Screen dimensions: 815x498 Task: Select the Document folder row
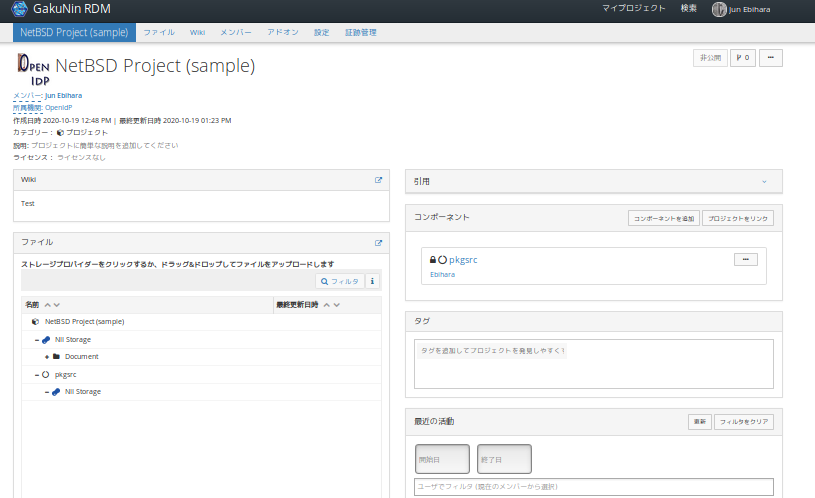[x=201, y=357]
